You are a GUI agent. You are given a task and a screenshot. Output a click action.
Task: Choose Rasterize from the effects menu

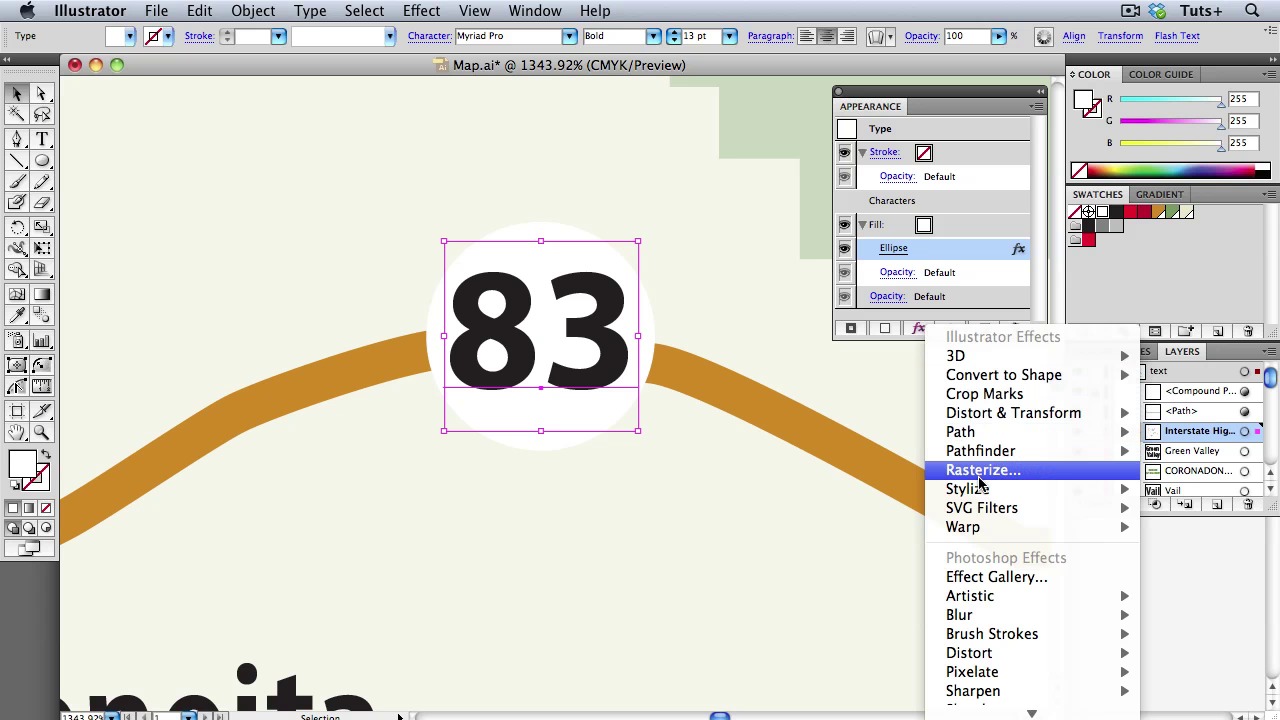click(982, 470)
